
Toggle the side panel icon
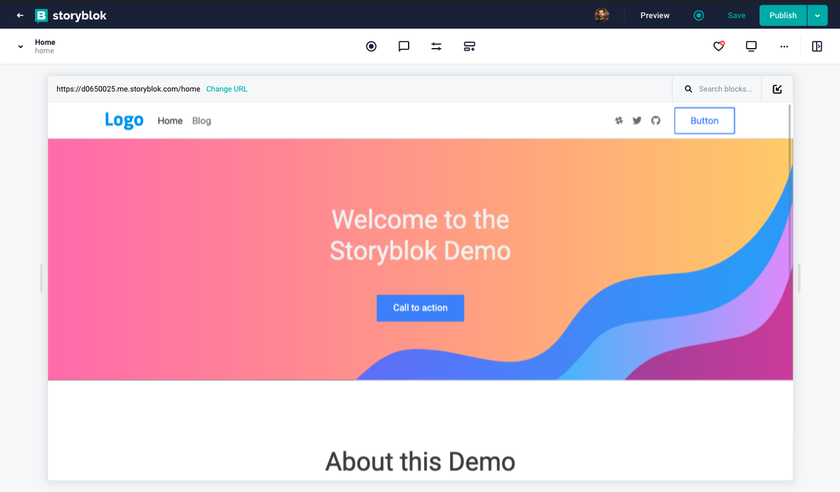pyautogui.click(x=817, y=47)
